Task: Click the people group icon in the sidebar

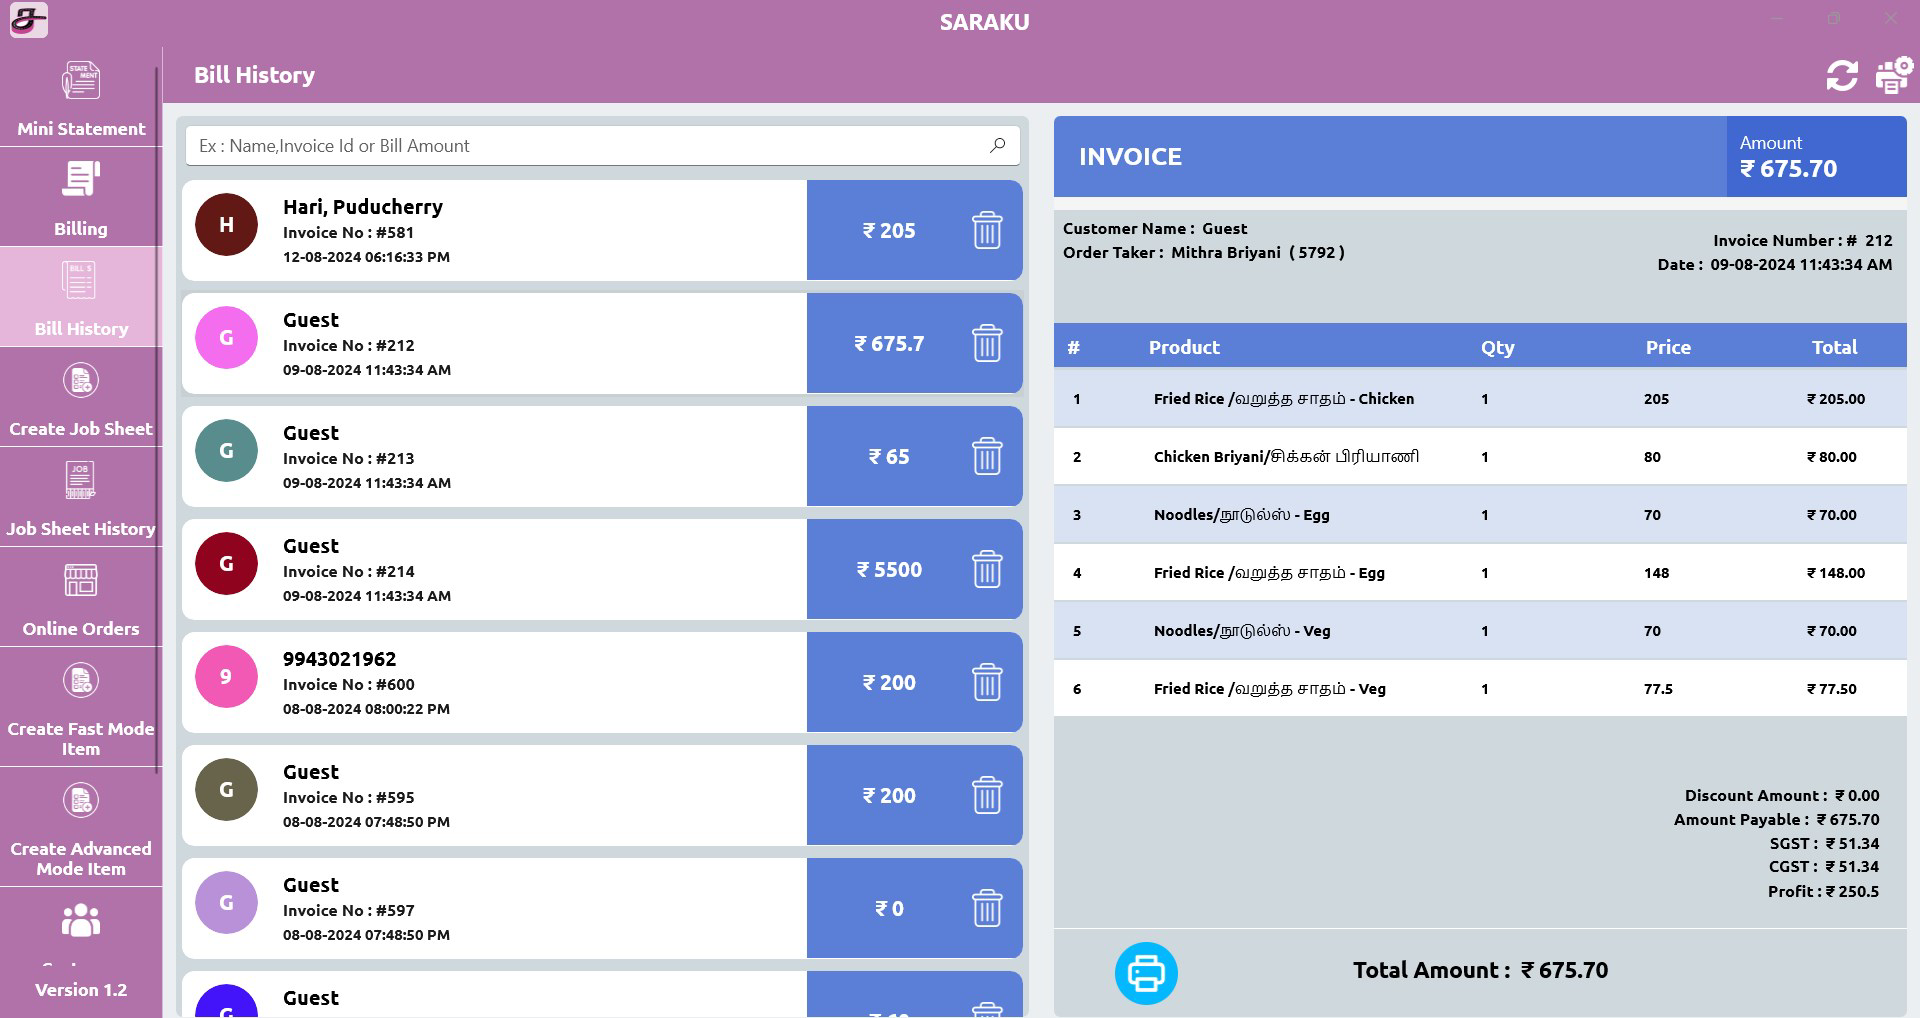Action: (x=81, y=920)
